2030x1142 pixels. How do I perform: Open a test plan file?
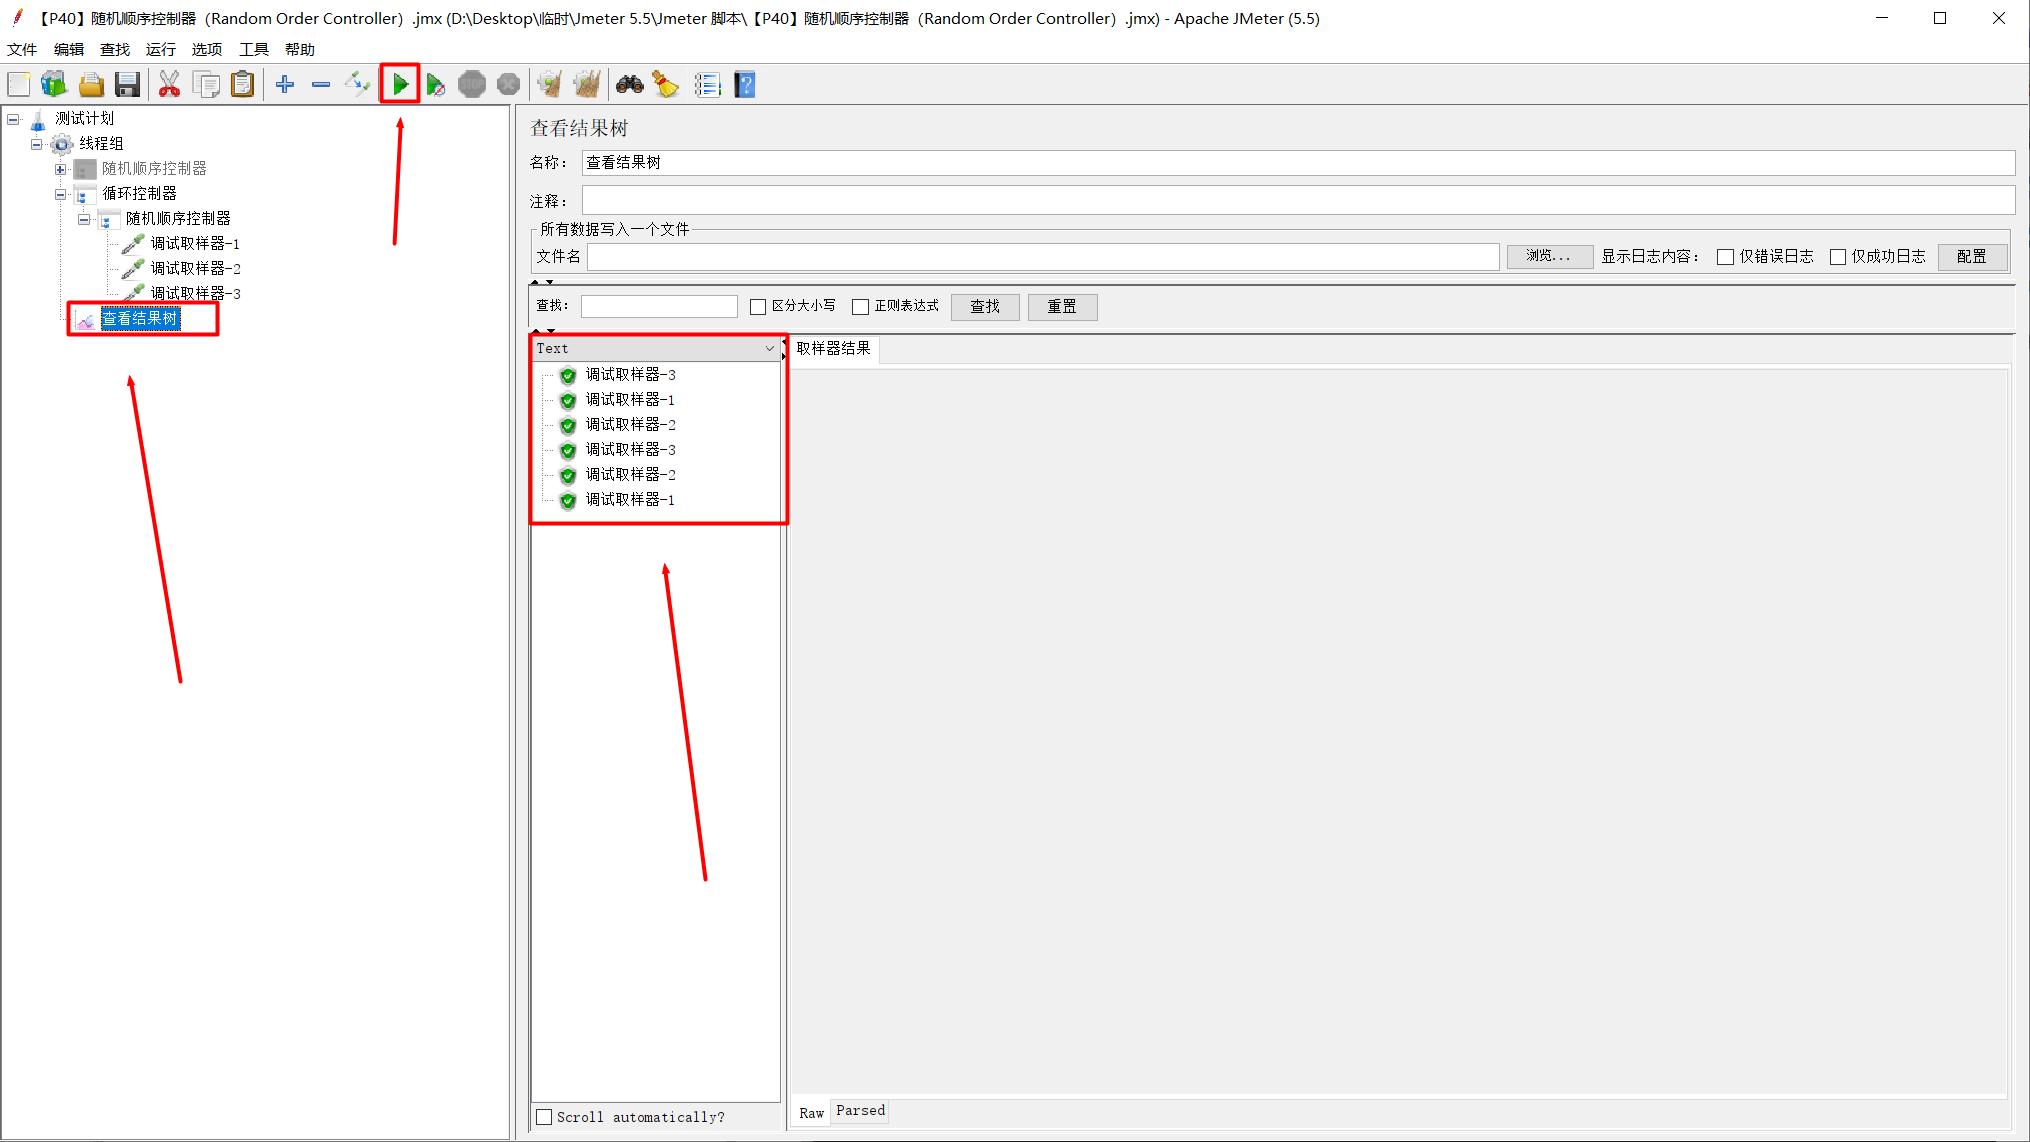[91, 85]
